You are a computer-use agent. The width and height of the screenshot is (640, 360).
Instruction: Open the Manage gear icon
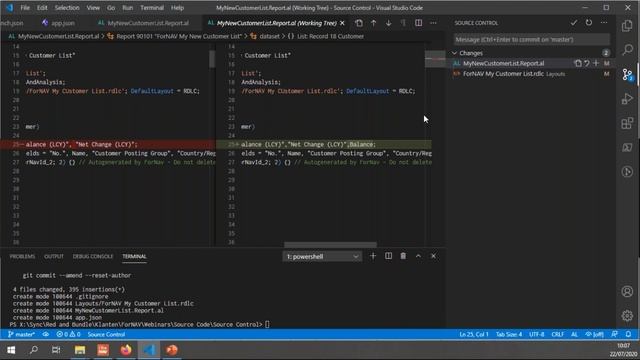pyautogui.click(x=627, y=315)
